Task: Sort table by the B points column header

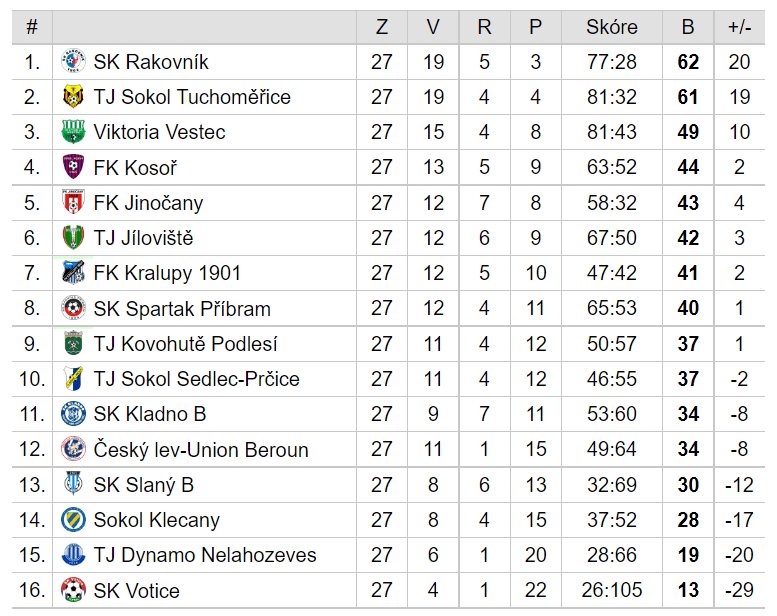Action: (x=688, y=27)
